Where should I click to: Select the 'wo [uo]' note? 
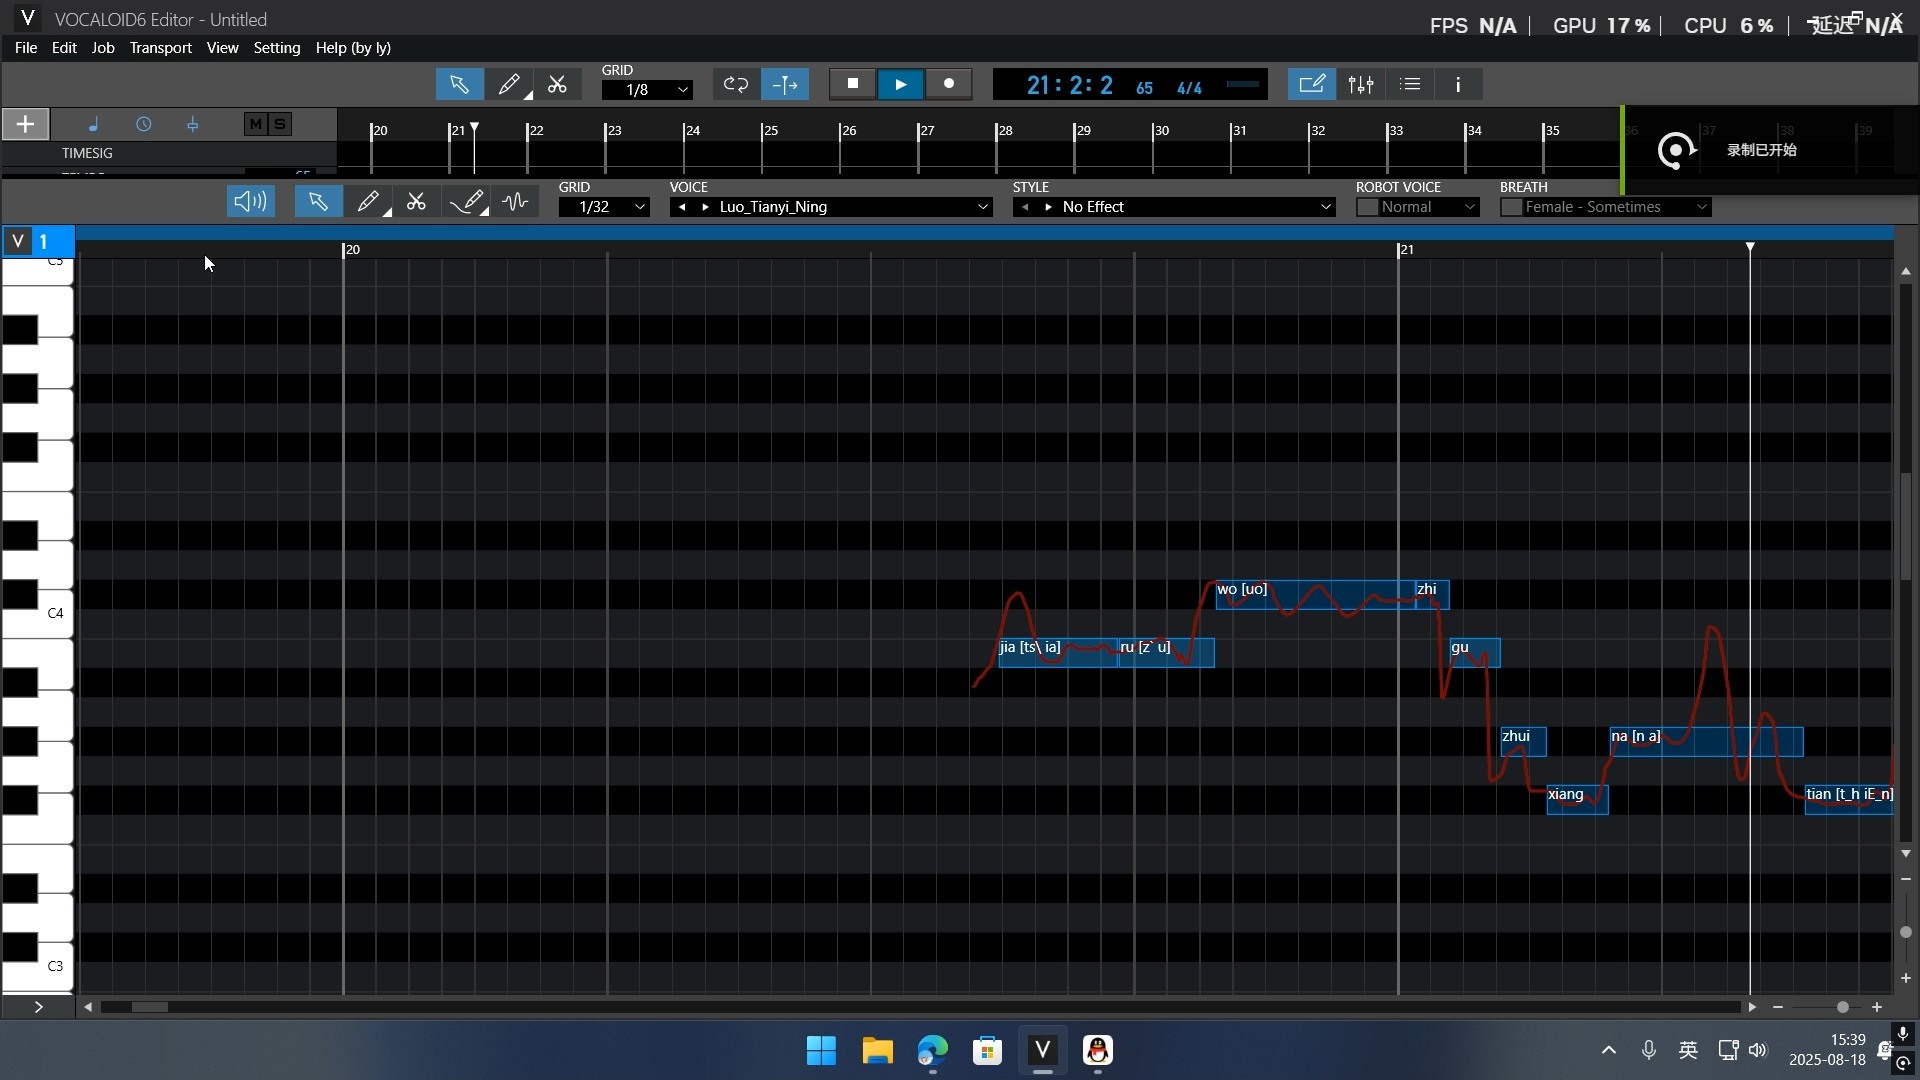(1315, 594)
